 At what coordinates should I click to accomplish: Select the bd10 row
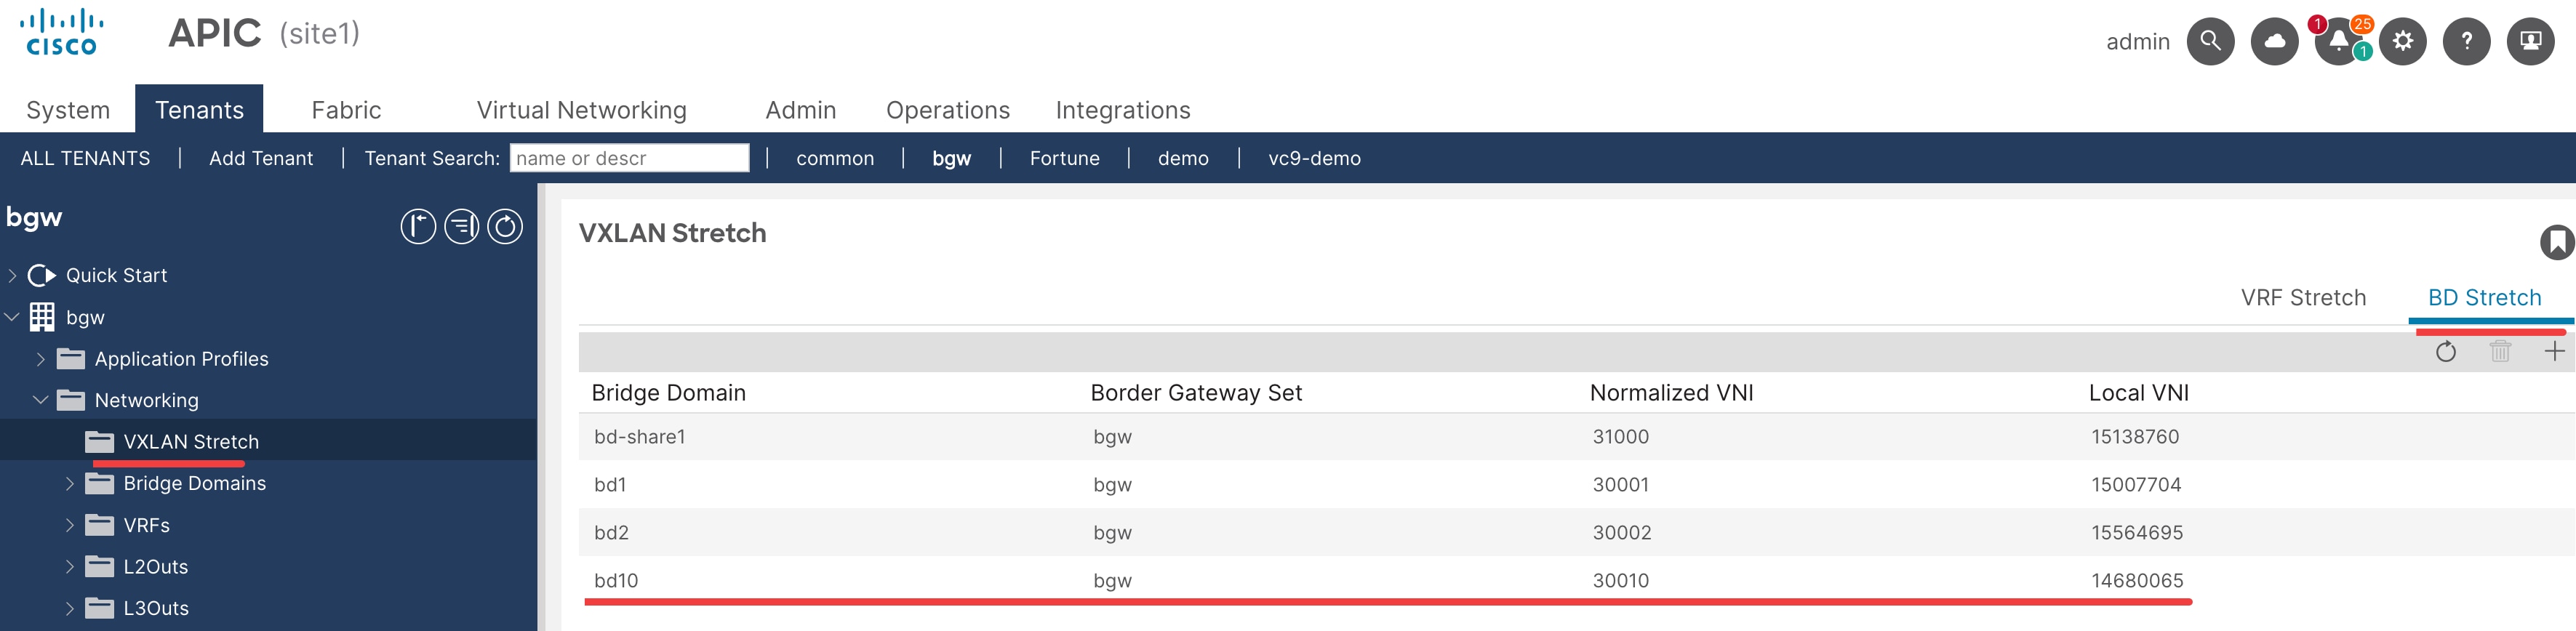click(1576, 580)
